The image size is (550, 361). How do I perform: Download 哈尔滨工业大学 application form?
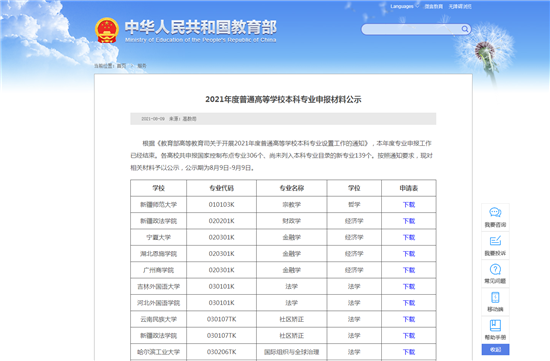coord(409,352)
